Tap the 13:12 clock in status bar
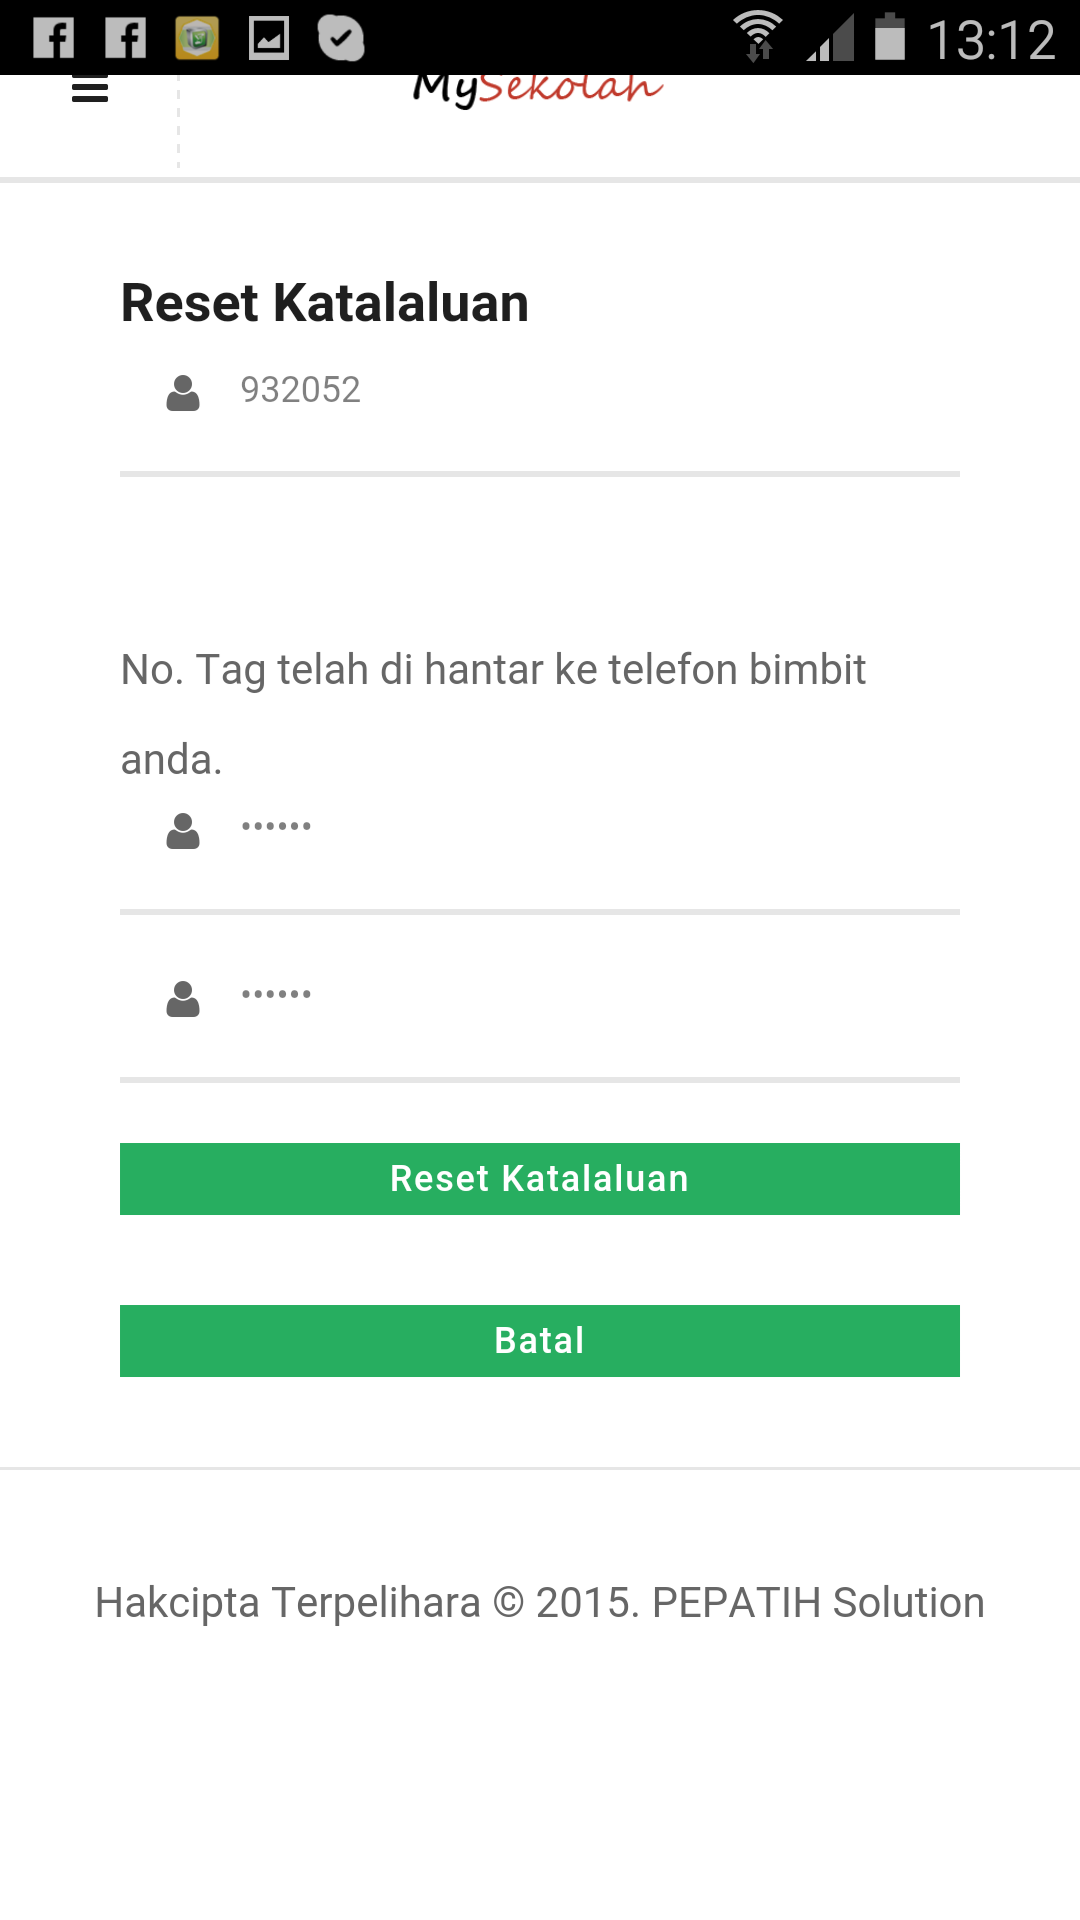 pyautogui.click(x=991, y=41)
